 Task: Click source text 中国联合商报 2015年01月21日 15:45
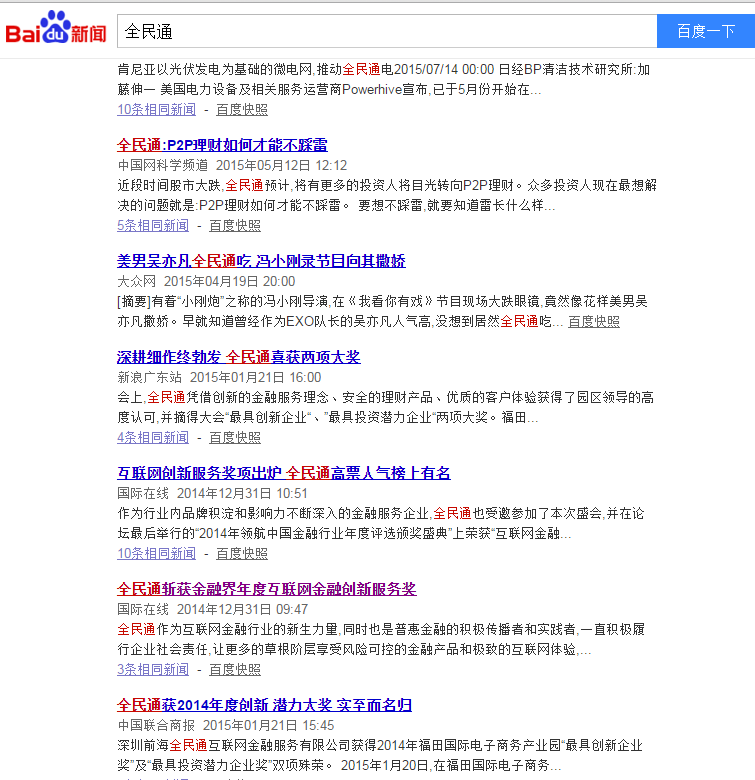[x=226, y=725]
